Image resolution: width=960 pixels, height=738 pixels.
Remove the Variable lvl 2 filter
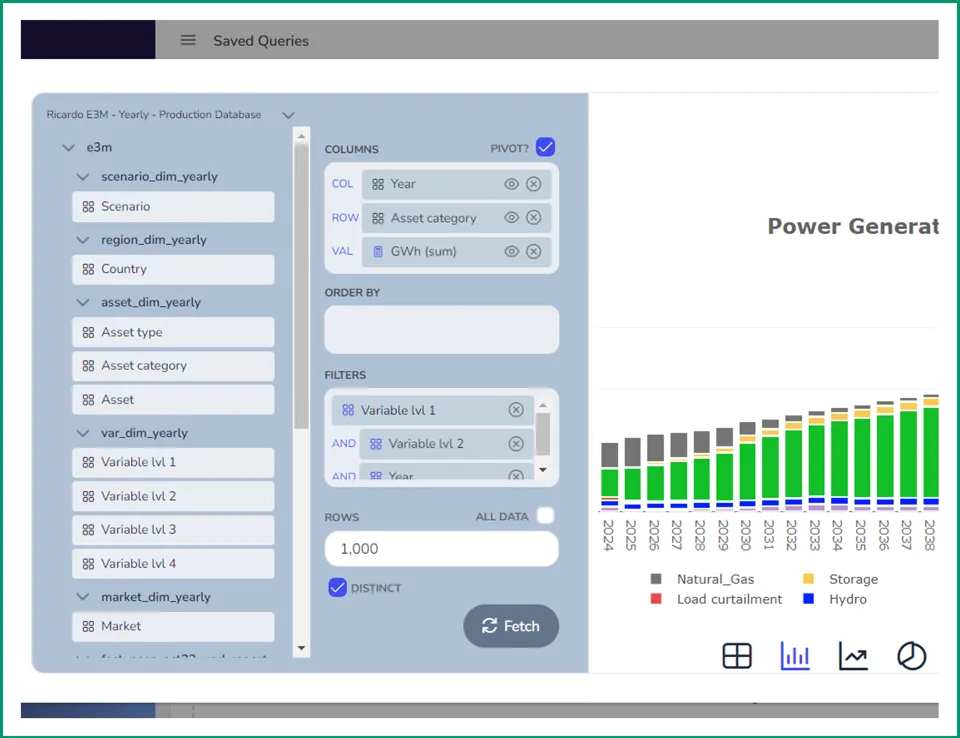click(x=516, y=443)
